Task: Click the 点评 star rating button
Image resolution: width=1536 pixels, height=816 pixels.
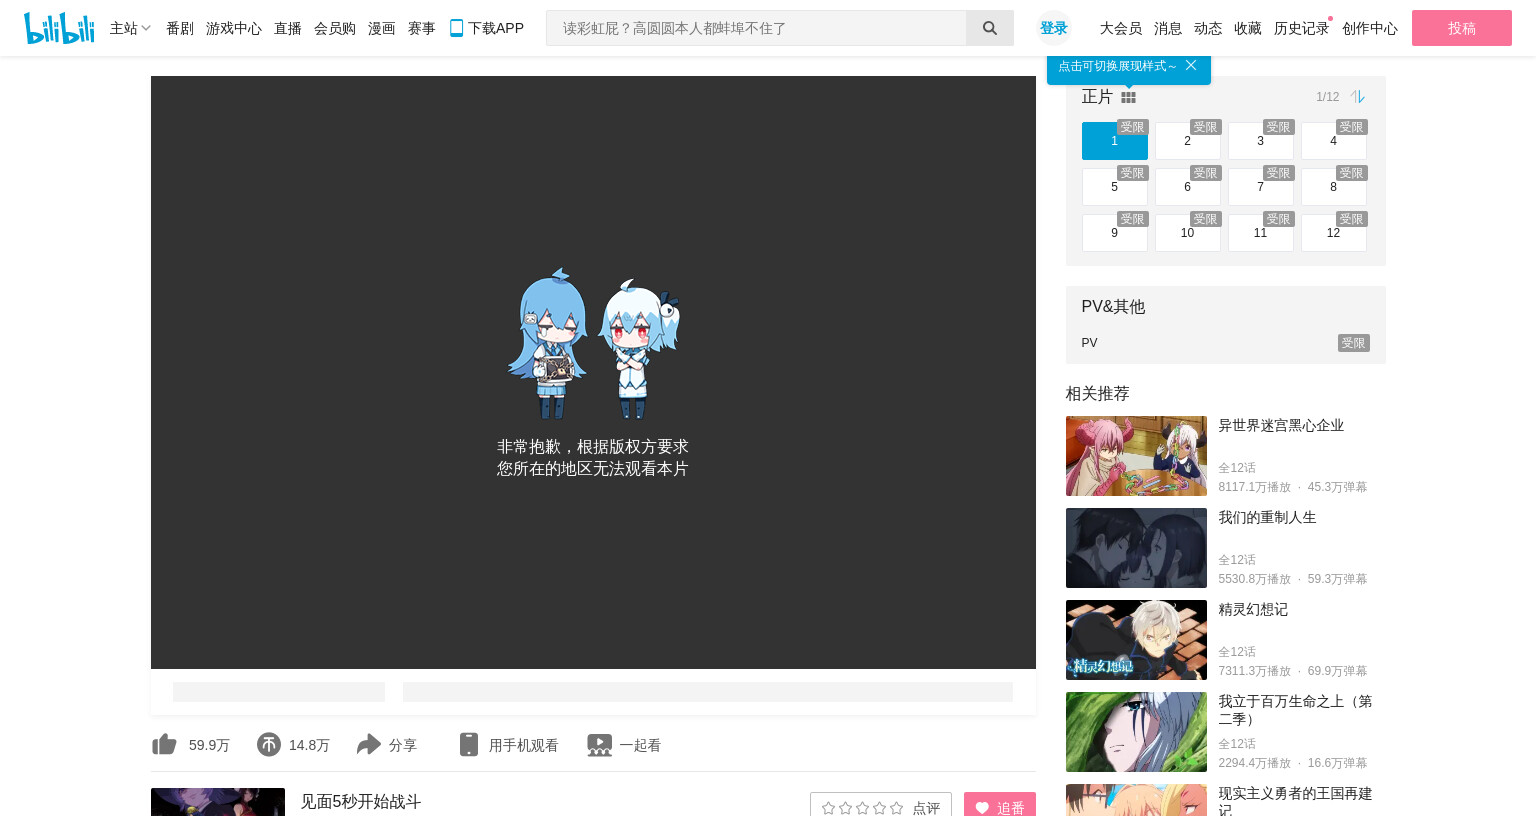Action: [881, 806]
